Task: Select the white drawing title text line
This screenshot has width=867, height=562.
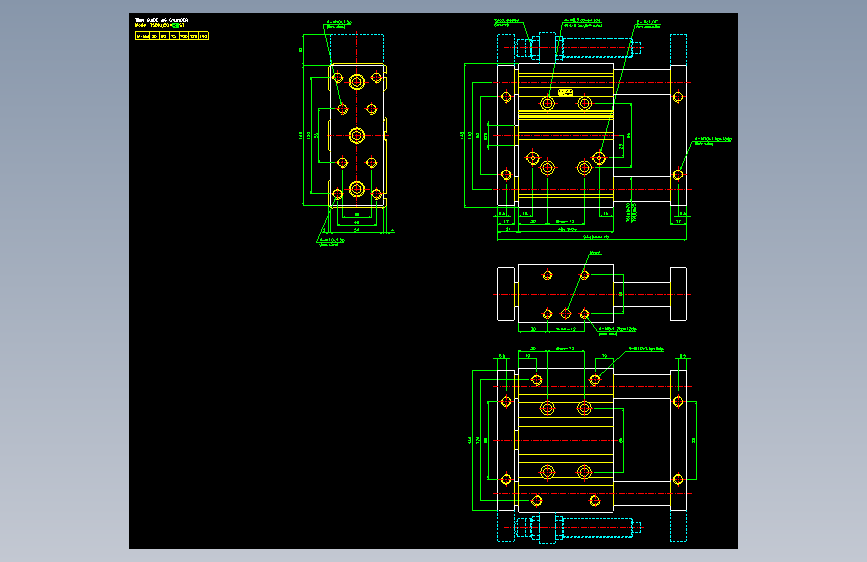Action: (x=161, y=20)
